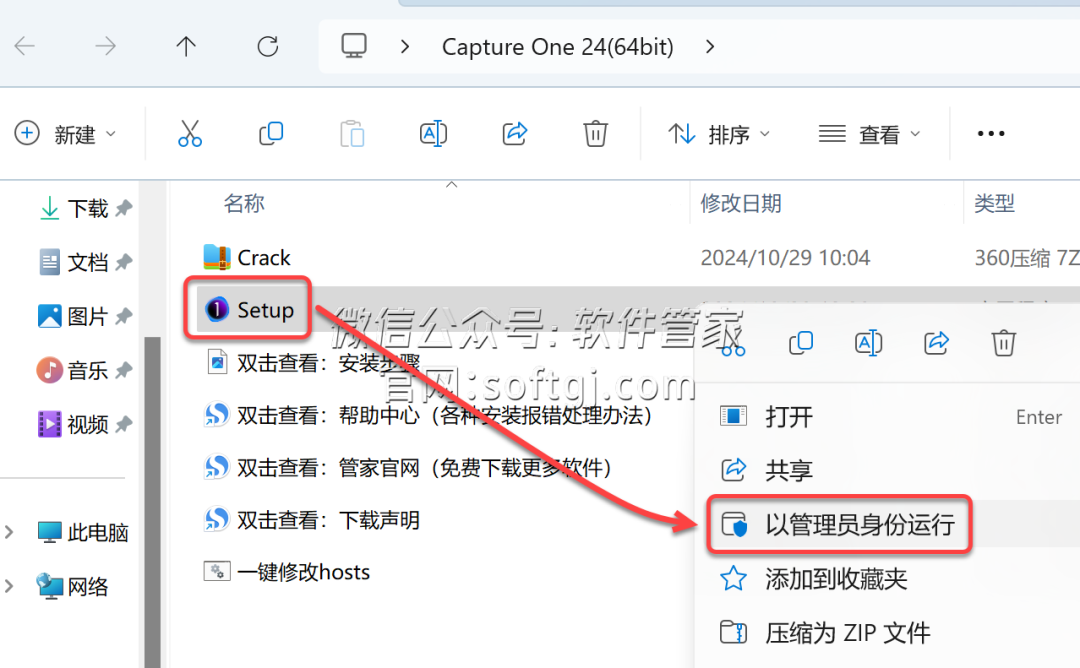Screen dimensions: 1080x668
Task: Click the navigation pane vertical scrollbar
Action: pos(153,501)
